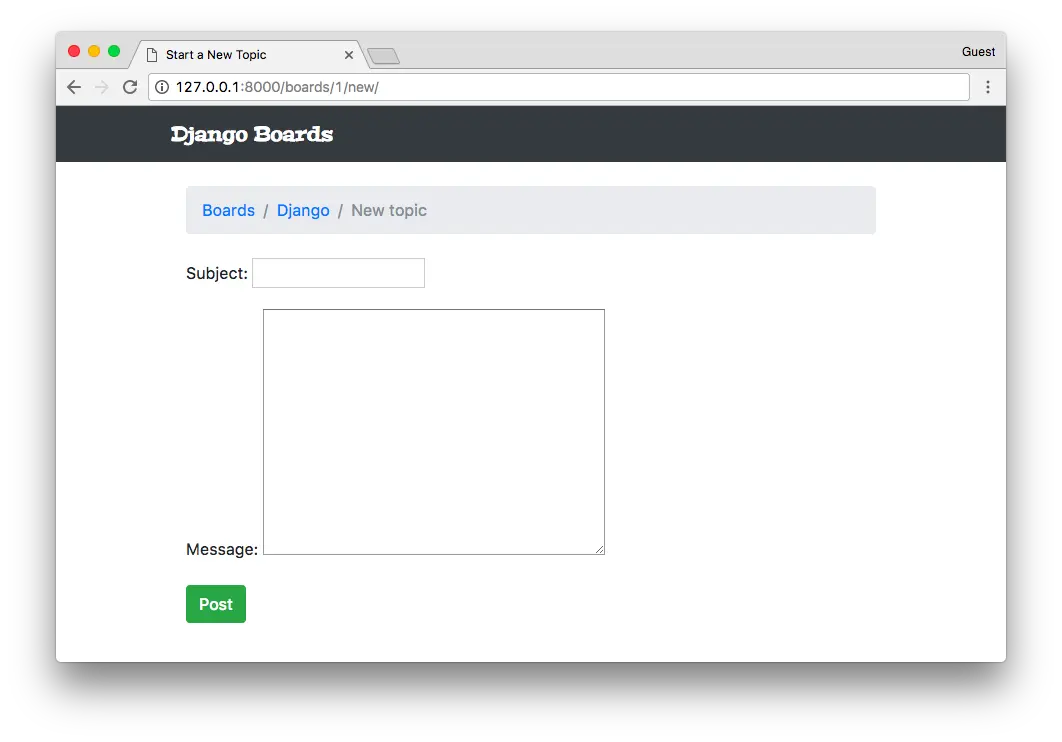Click the green maximize window button

point(114,51)
